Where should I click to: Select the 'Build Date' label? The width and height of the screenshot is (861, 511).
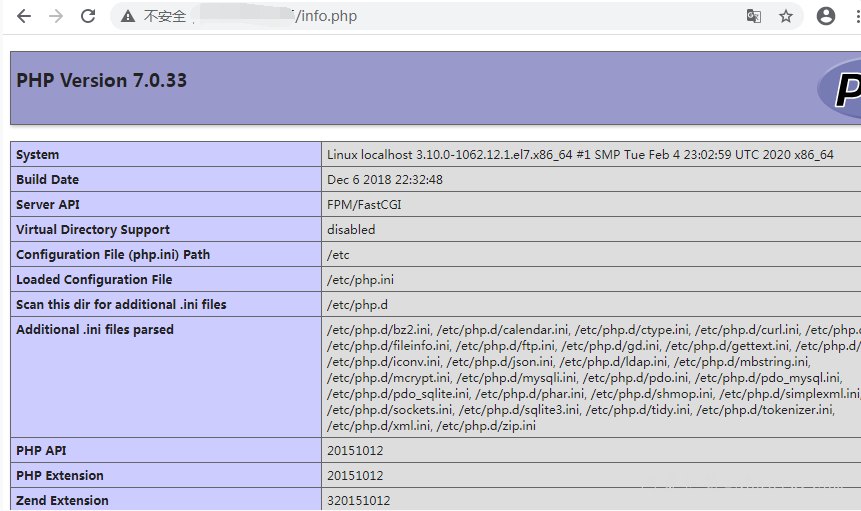47,179
